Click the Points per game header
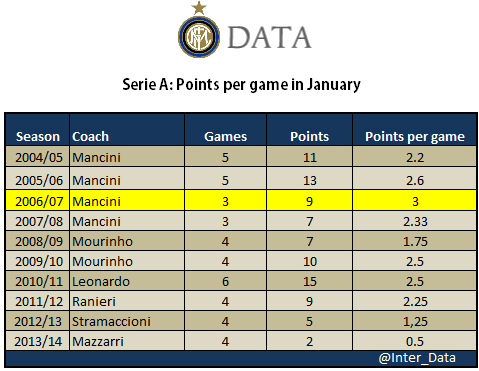The width and height of the screenshot is (479, 371). (415, 137)
